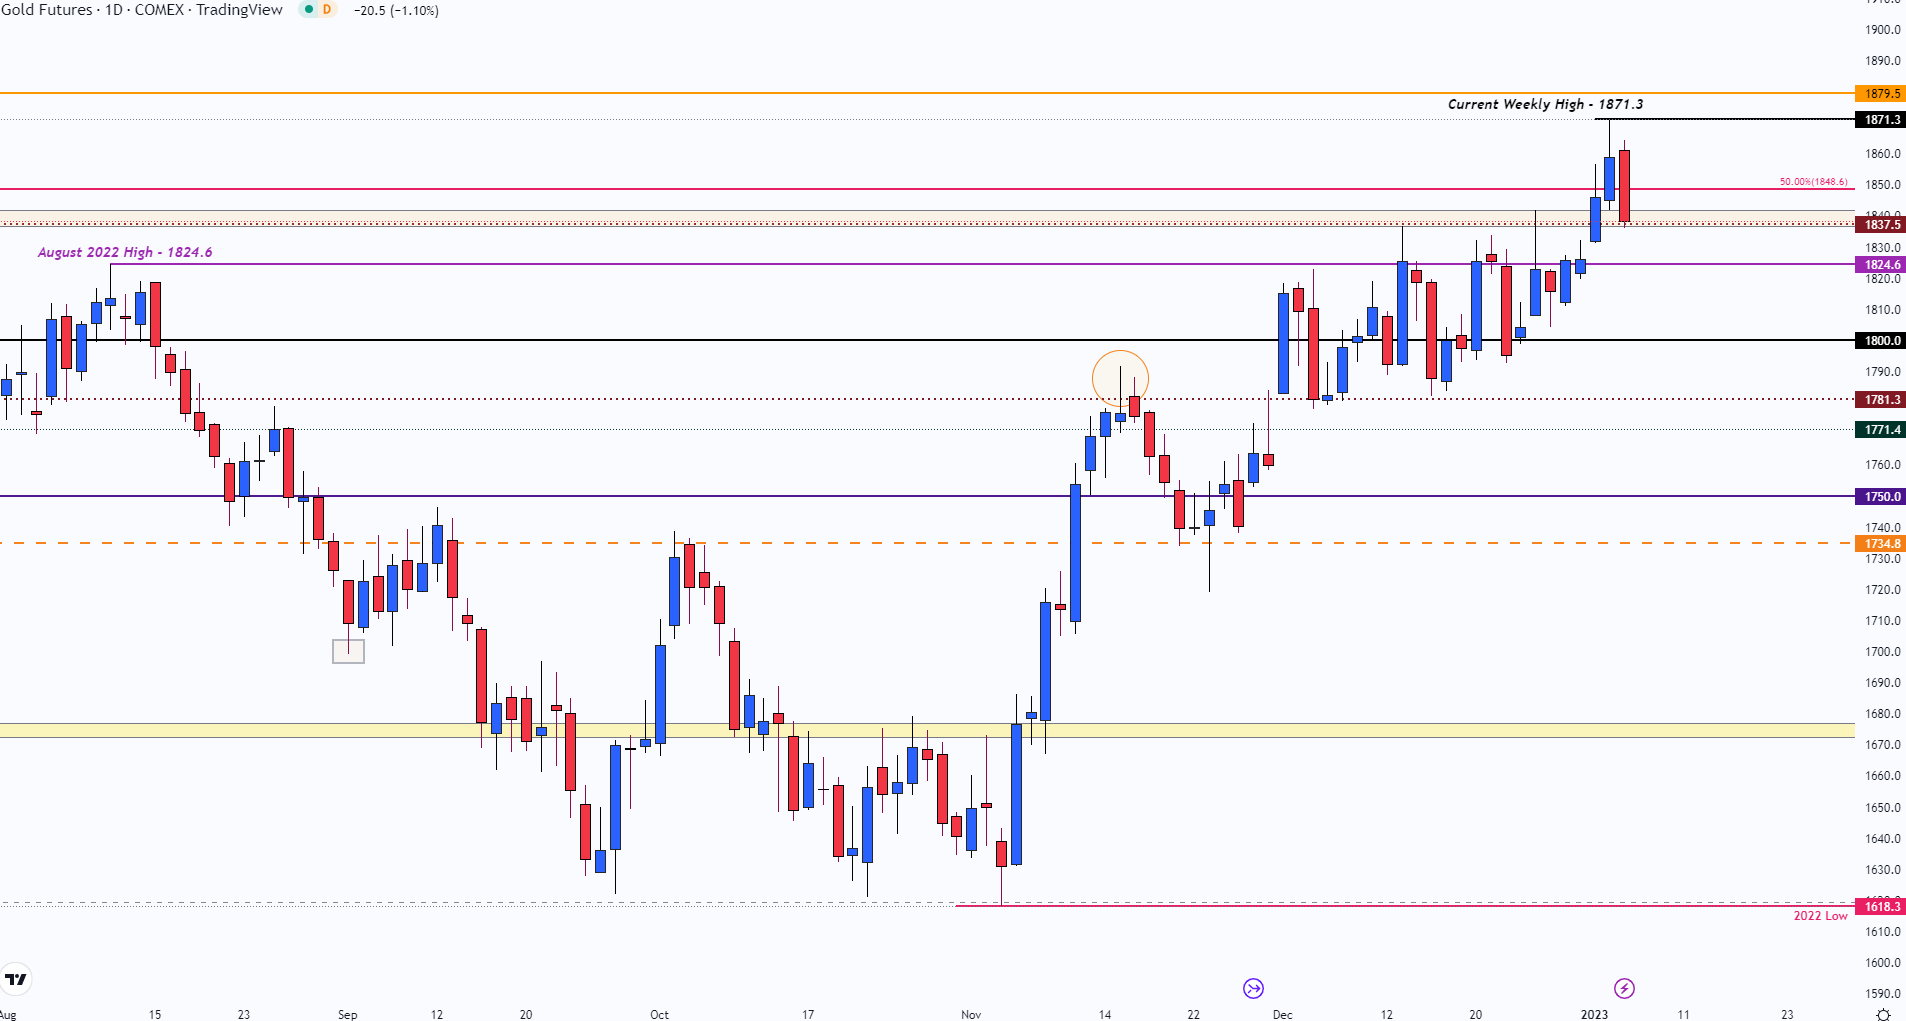Click the Gold Futures symbol title
The width and height of the screenshot is (1906, 1021).
pyautogui.click(x=141, y=10)
